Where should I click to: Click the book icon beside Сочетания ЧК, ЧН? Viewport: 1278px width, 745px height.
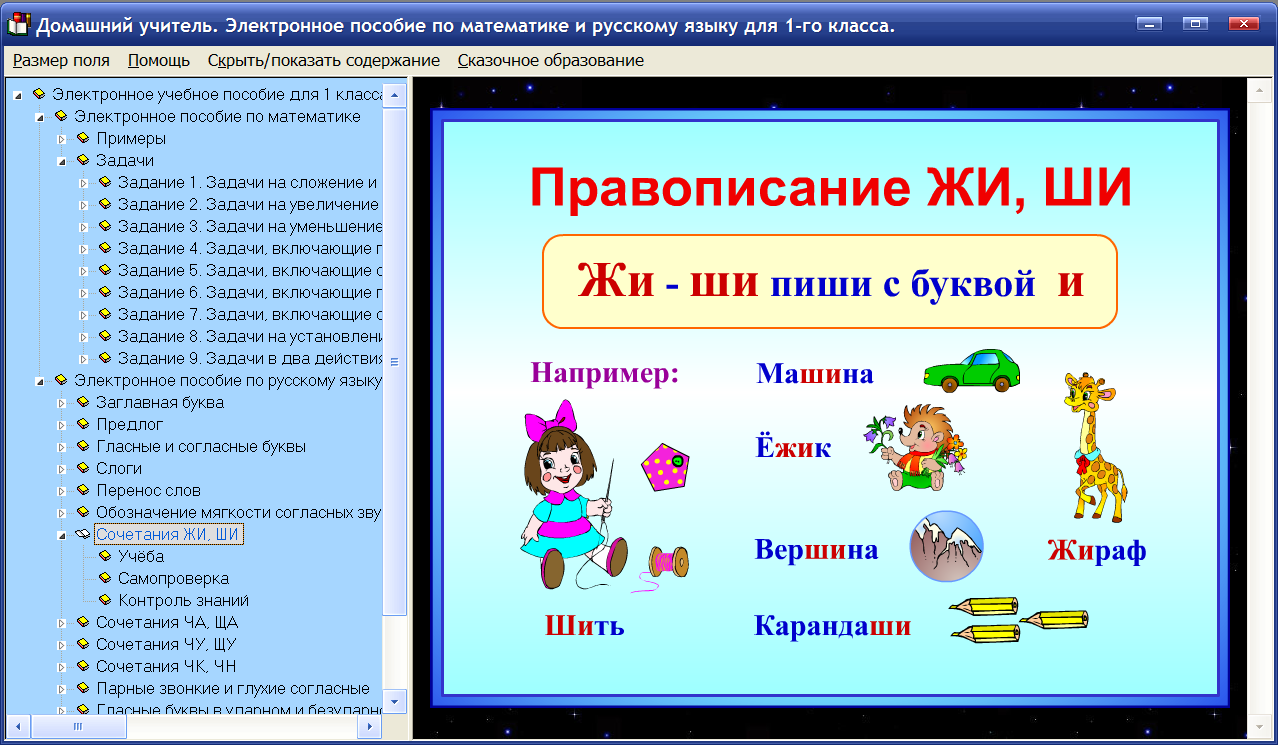click(85, 666)
